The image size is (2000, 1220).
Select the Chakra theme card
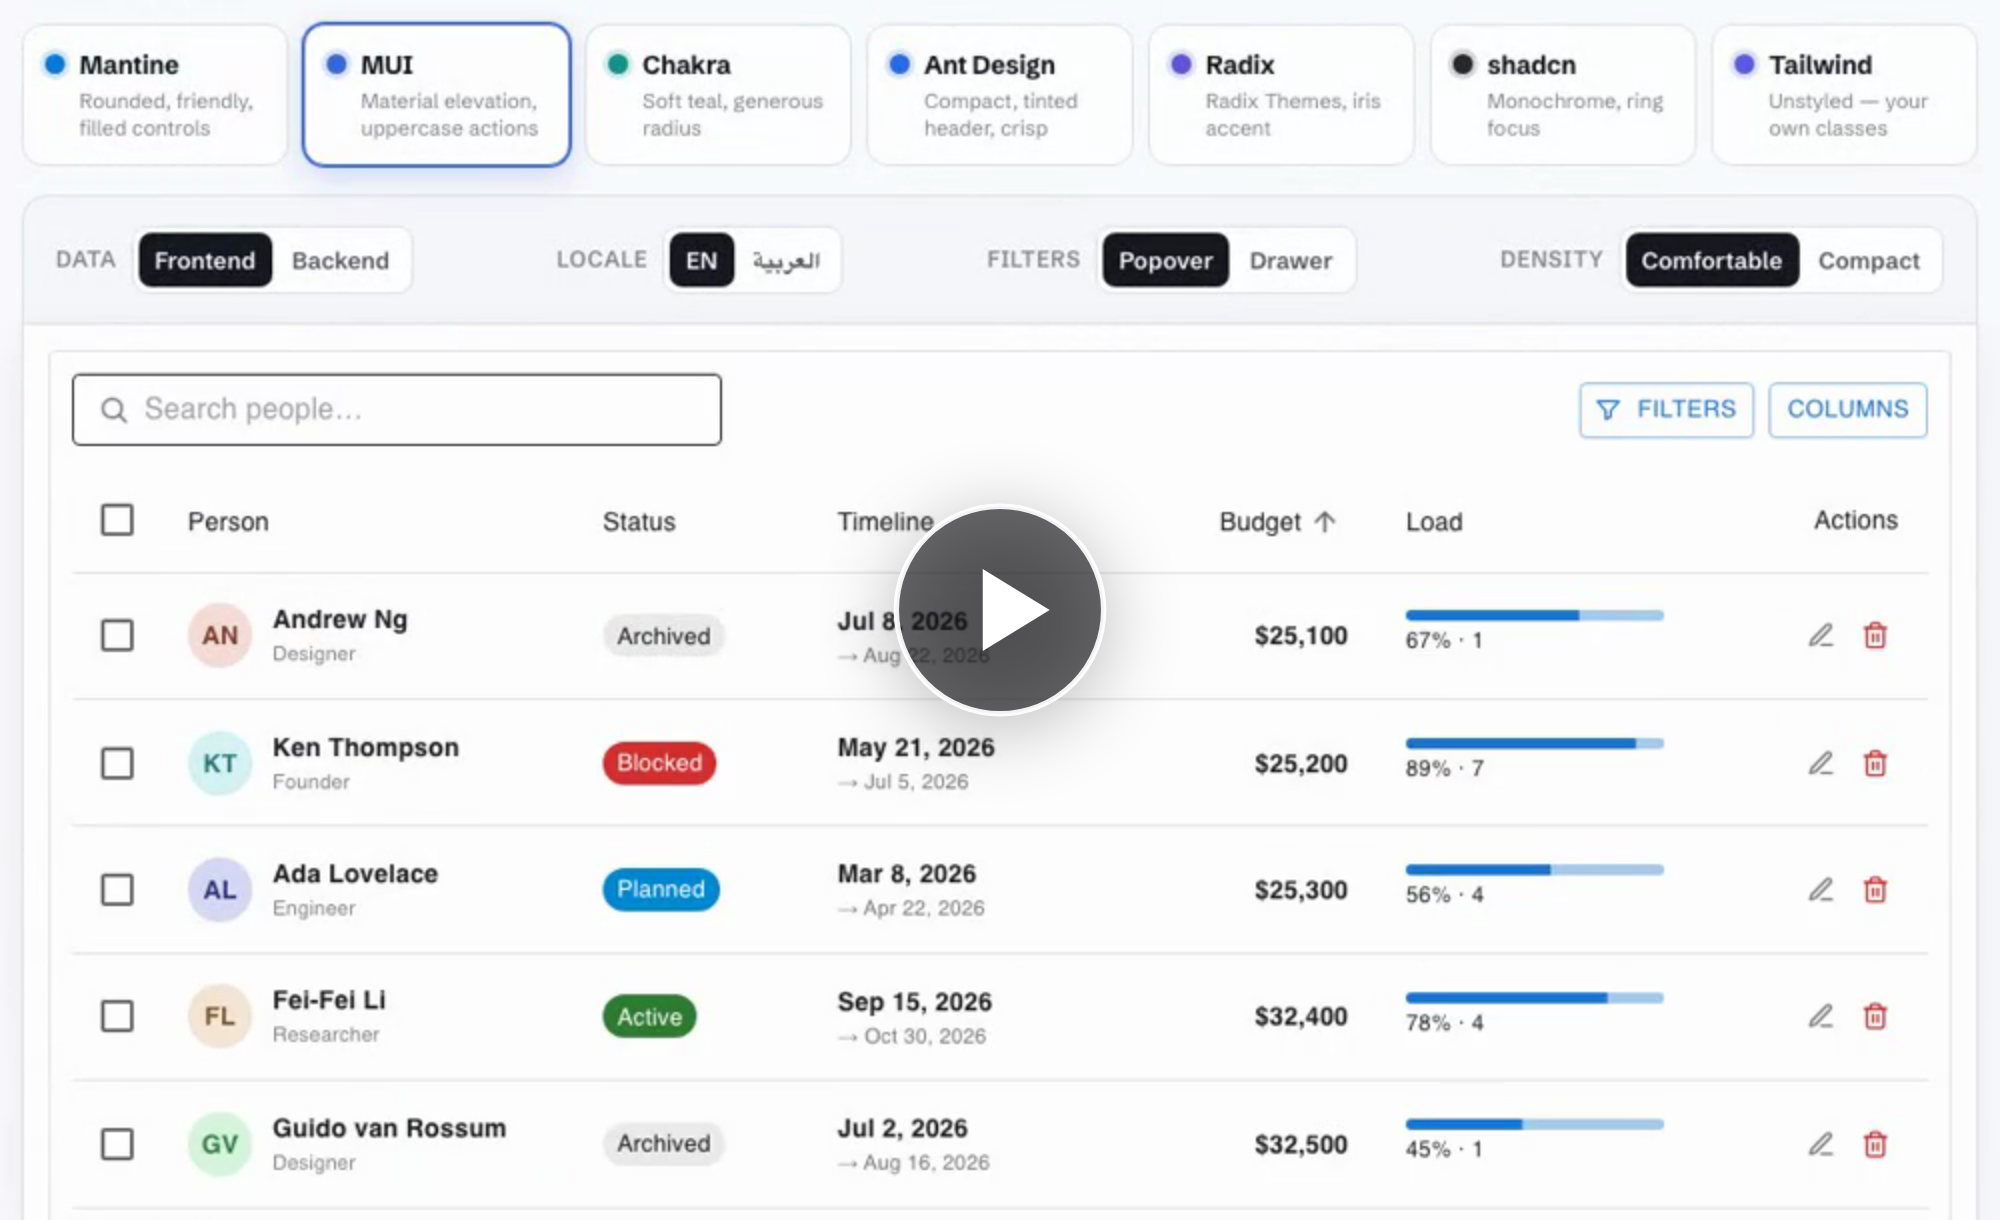pos(718,95)
